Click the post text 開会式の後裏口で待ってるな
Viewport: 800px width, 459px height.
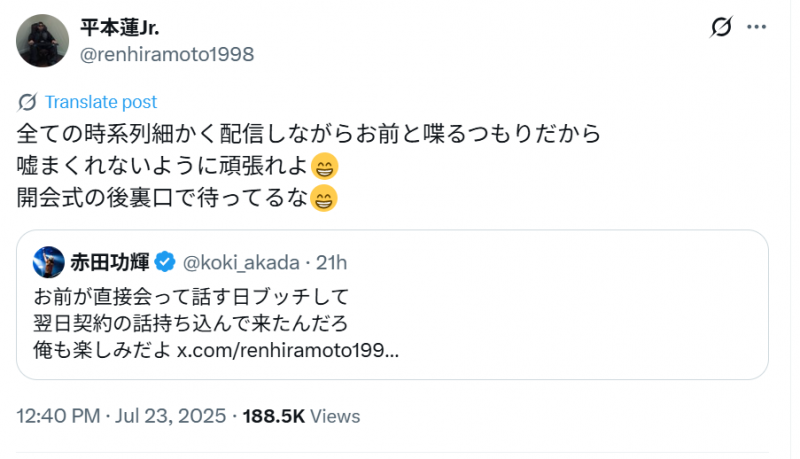click(x=164, y=198)
